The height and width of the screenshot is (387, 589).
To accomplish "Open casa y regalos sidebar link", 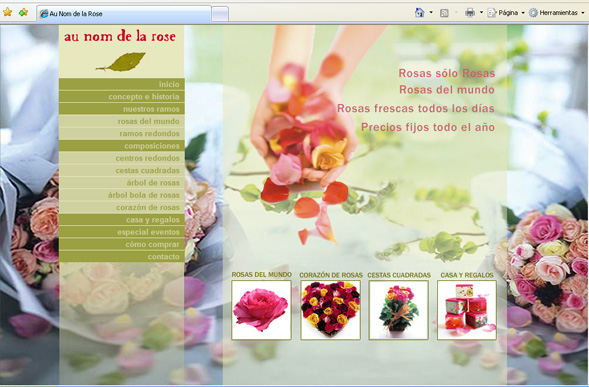I will pyautogui.click(x=122, y=220).
